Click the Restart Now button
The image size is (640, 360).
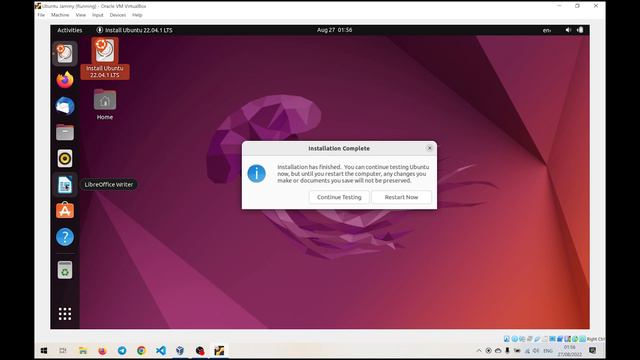[x=401, y=197]
